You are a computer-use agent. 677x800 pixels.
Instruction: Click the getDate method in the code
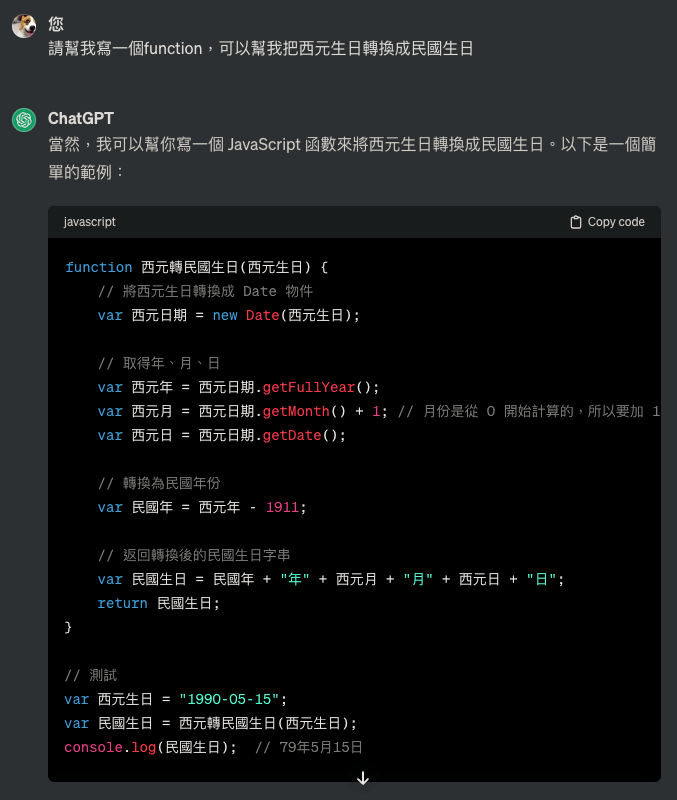(296, 435)
